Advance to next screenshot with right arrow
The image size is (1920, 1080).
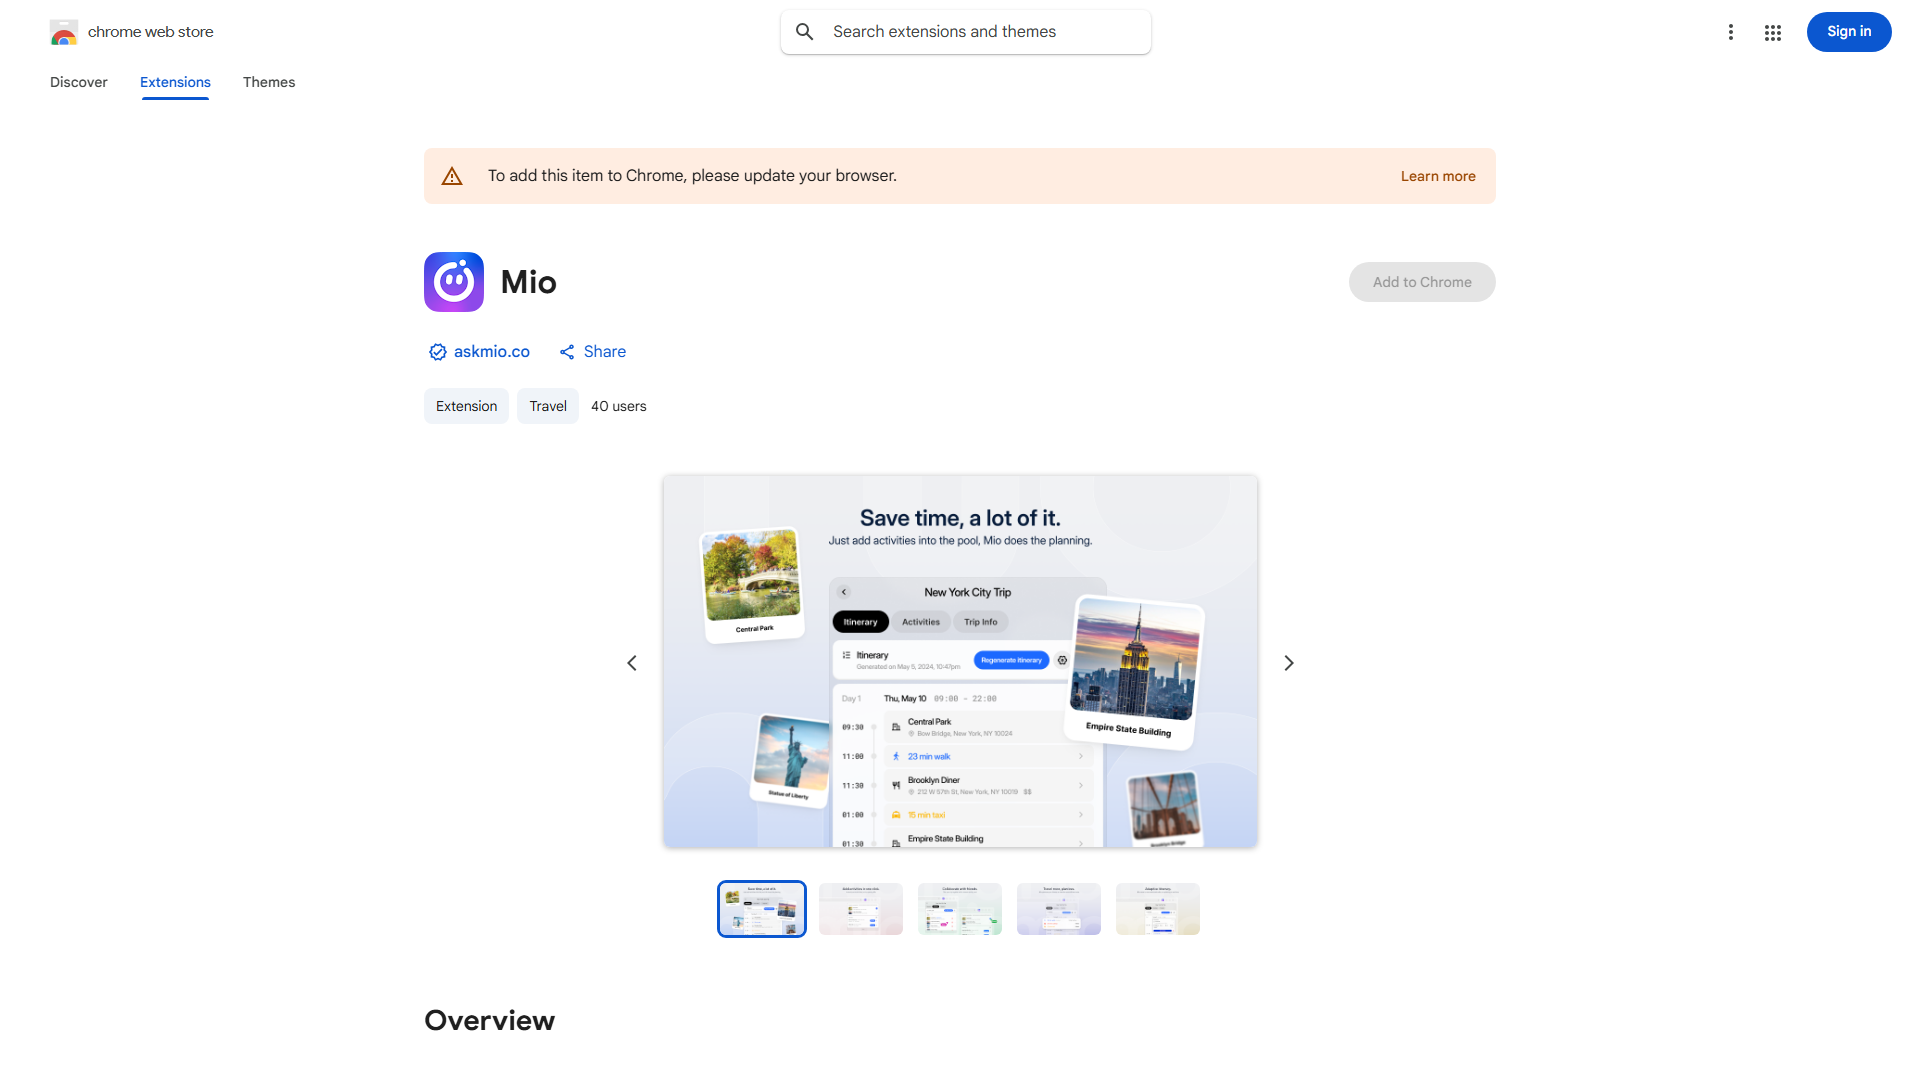pos(1289,663)
